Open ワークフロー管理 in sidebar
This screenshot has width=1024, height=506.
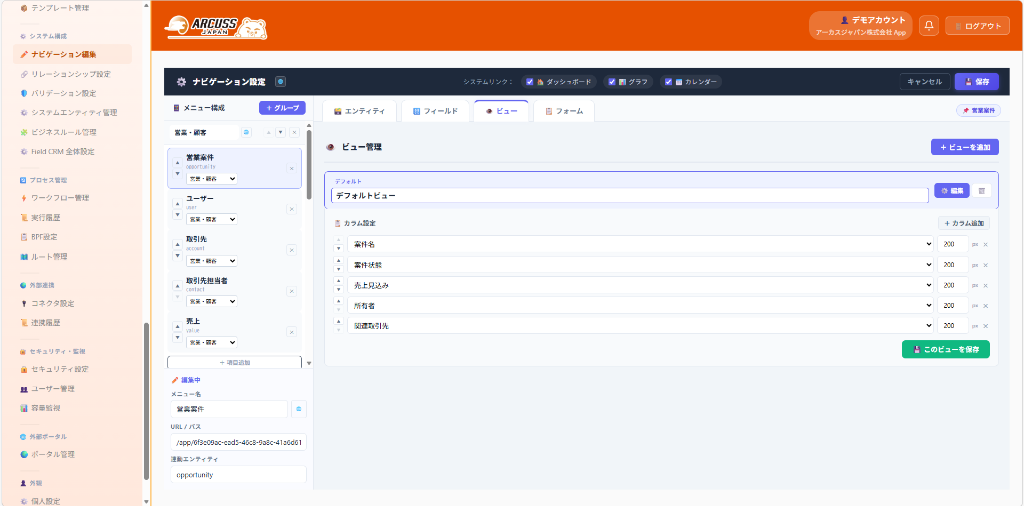click(x=60, y=197)
